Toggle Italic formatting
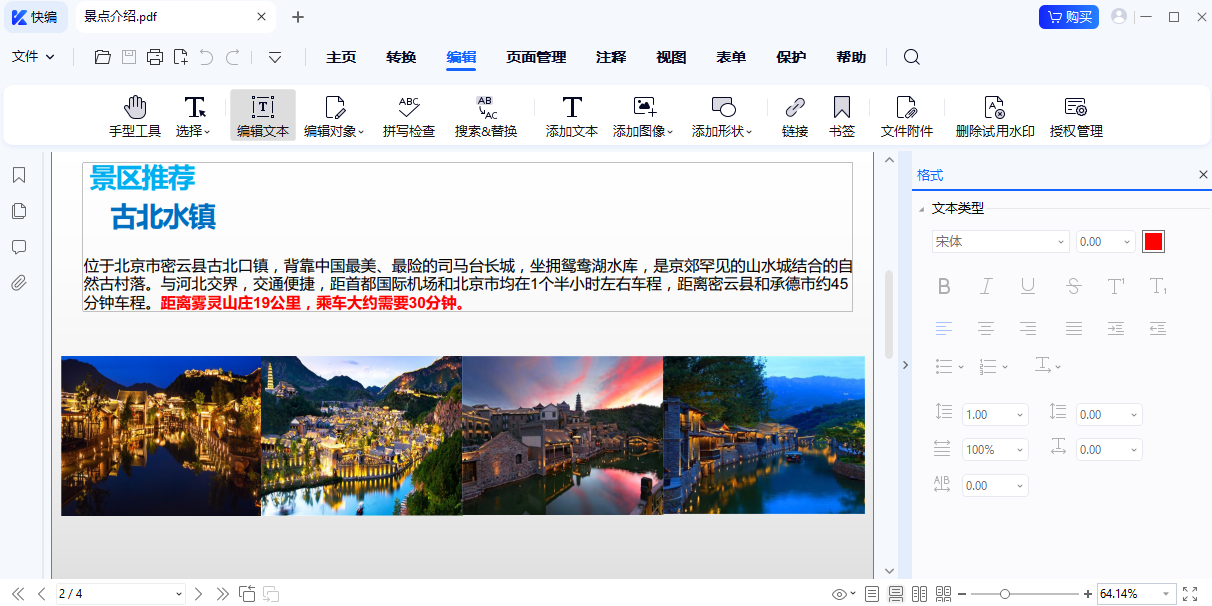This screenshot has height=606, width=1212. pyautogui.click(x=986, y=287)
